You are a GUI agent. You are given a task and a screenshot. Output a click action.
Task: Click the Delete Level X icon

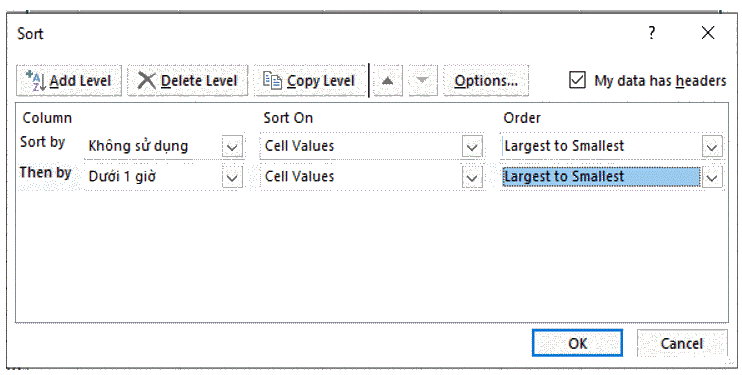[x=147, y=81]
